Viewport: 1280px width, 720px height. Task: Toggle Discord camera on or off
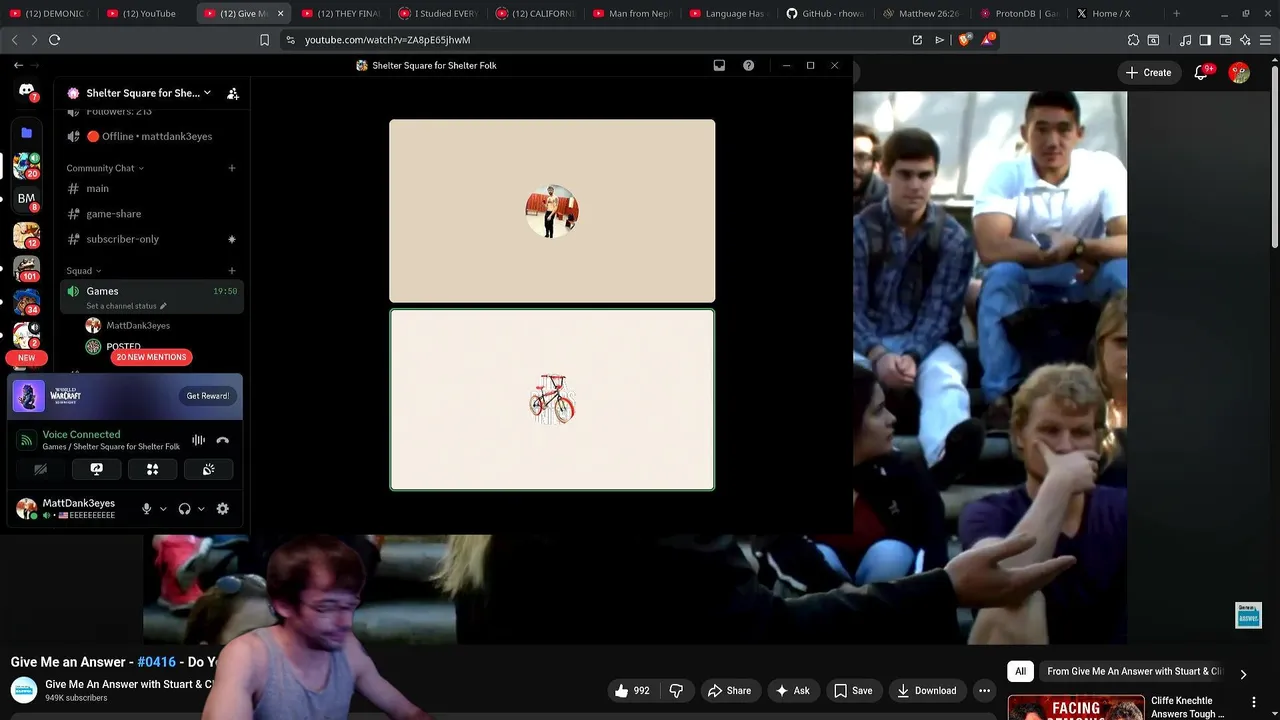coord(40,469)
